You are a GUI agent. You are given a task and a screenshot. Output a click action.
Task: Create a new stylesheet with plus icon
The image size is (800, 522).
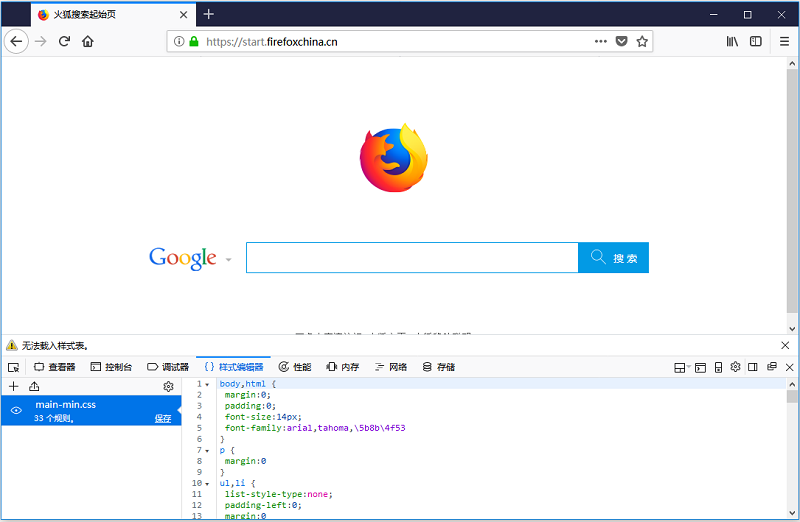pos(14,386)
